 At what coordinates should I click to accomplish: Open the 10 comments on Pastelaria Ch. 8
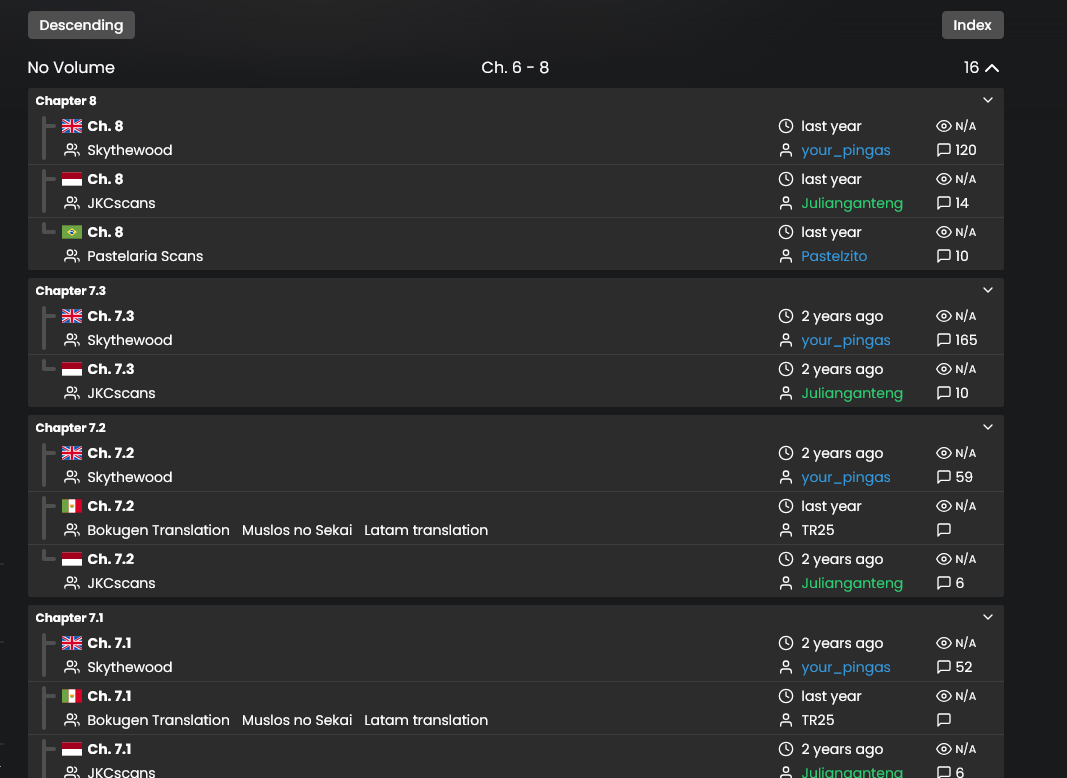[953, 256]
